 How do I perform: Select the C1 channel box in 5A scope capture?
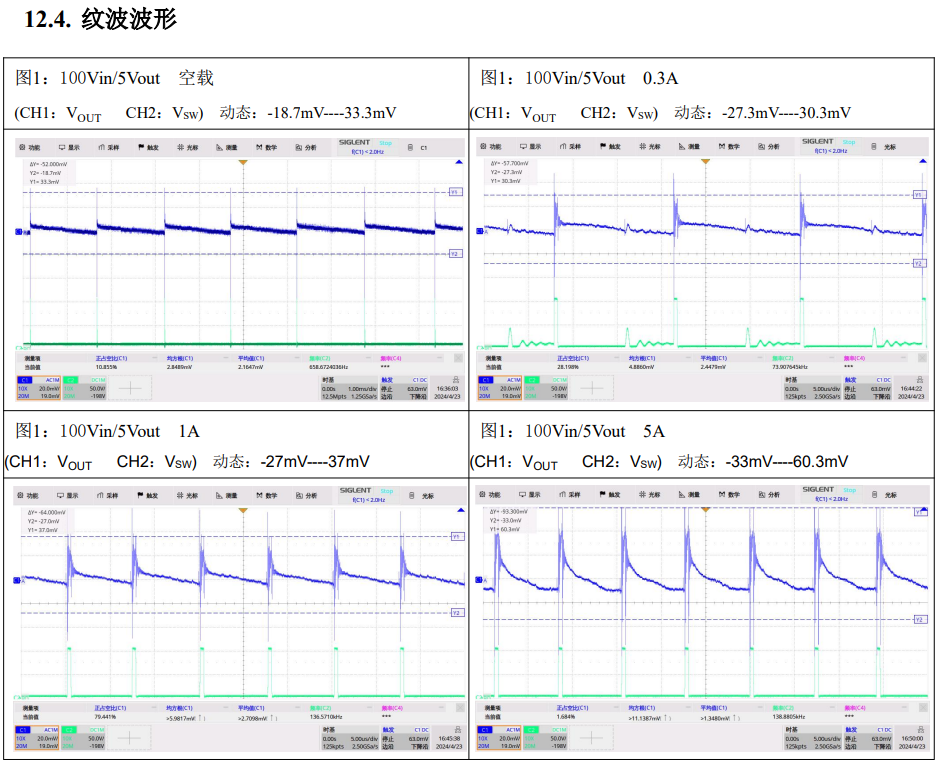(499, 738)
